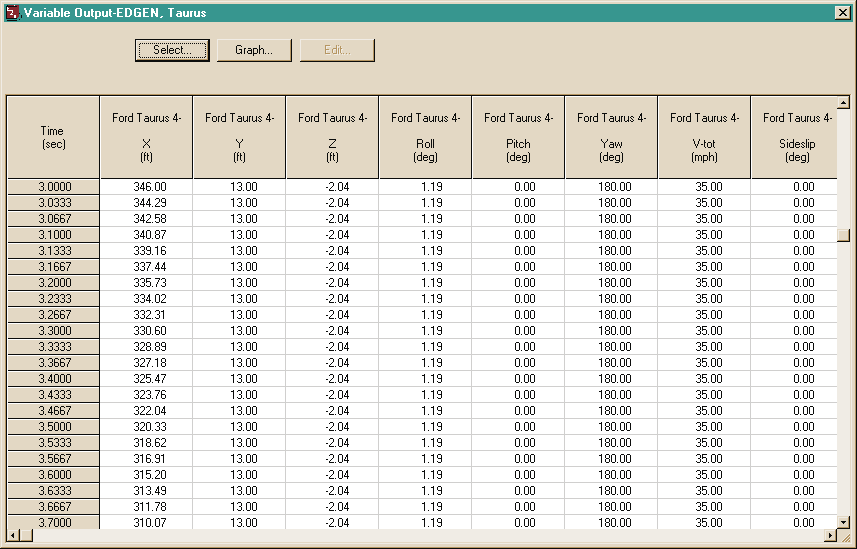Select row header 3.2000

pyautogui.click(x=53, y=283)
